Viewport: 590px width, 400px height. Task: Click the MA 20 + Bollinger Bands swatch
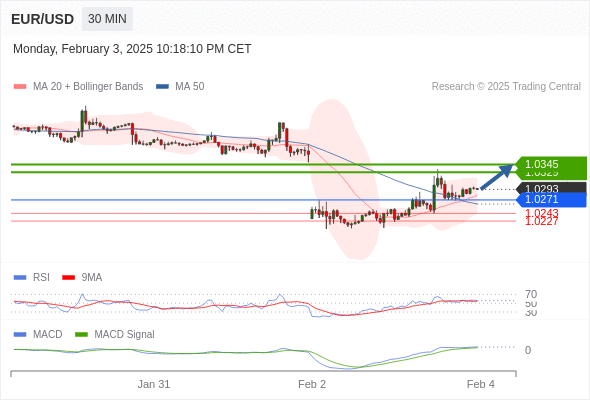point(20,87)
